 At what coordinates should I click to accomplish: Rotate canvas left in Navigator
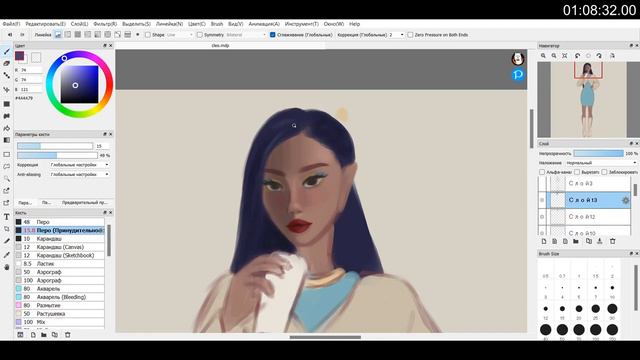[x=578, y=56]
